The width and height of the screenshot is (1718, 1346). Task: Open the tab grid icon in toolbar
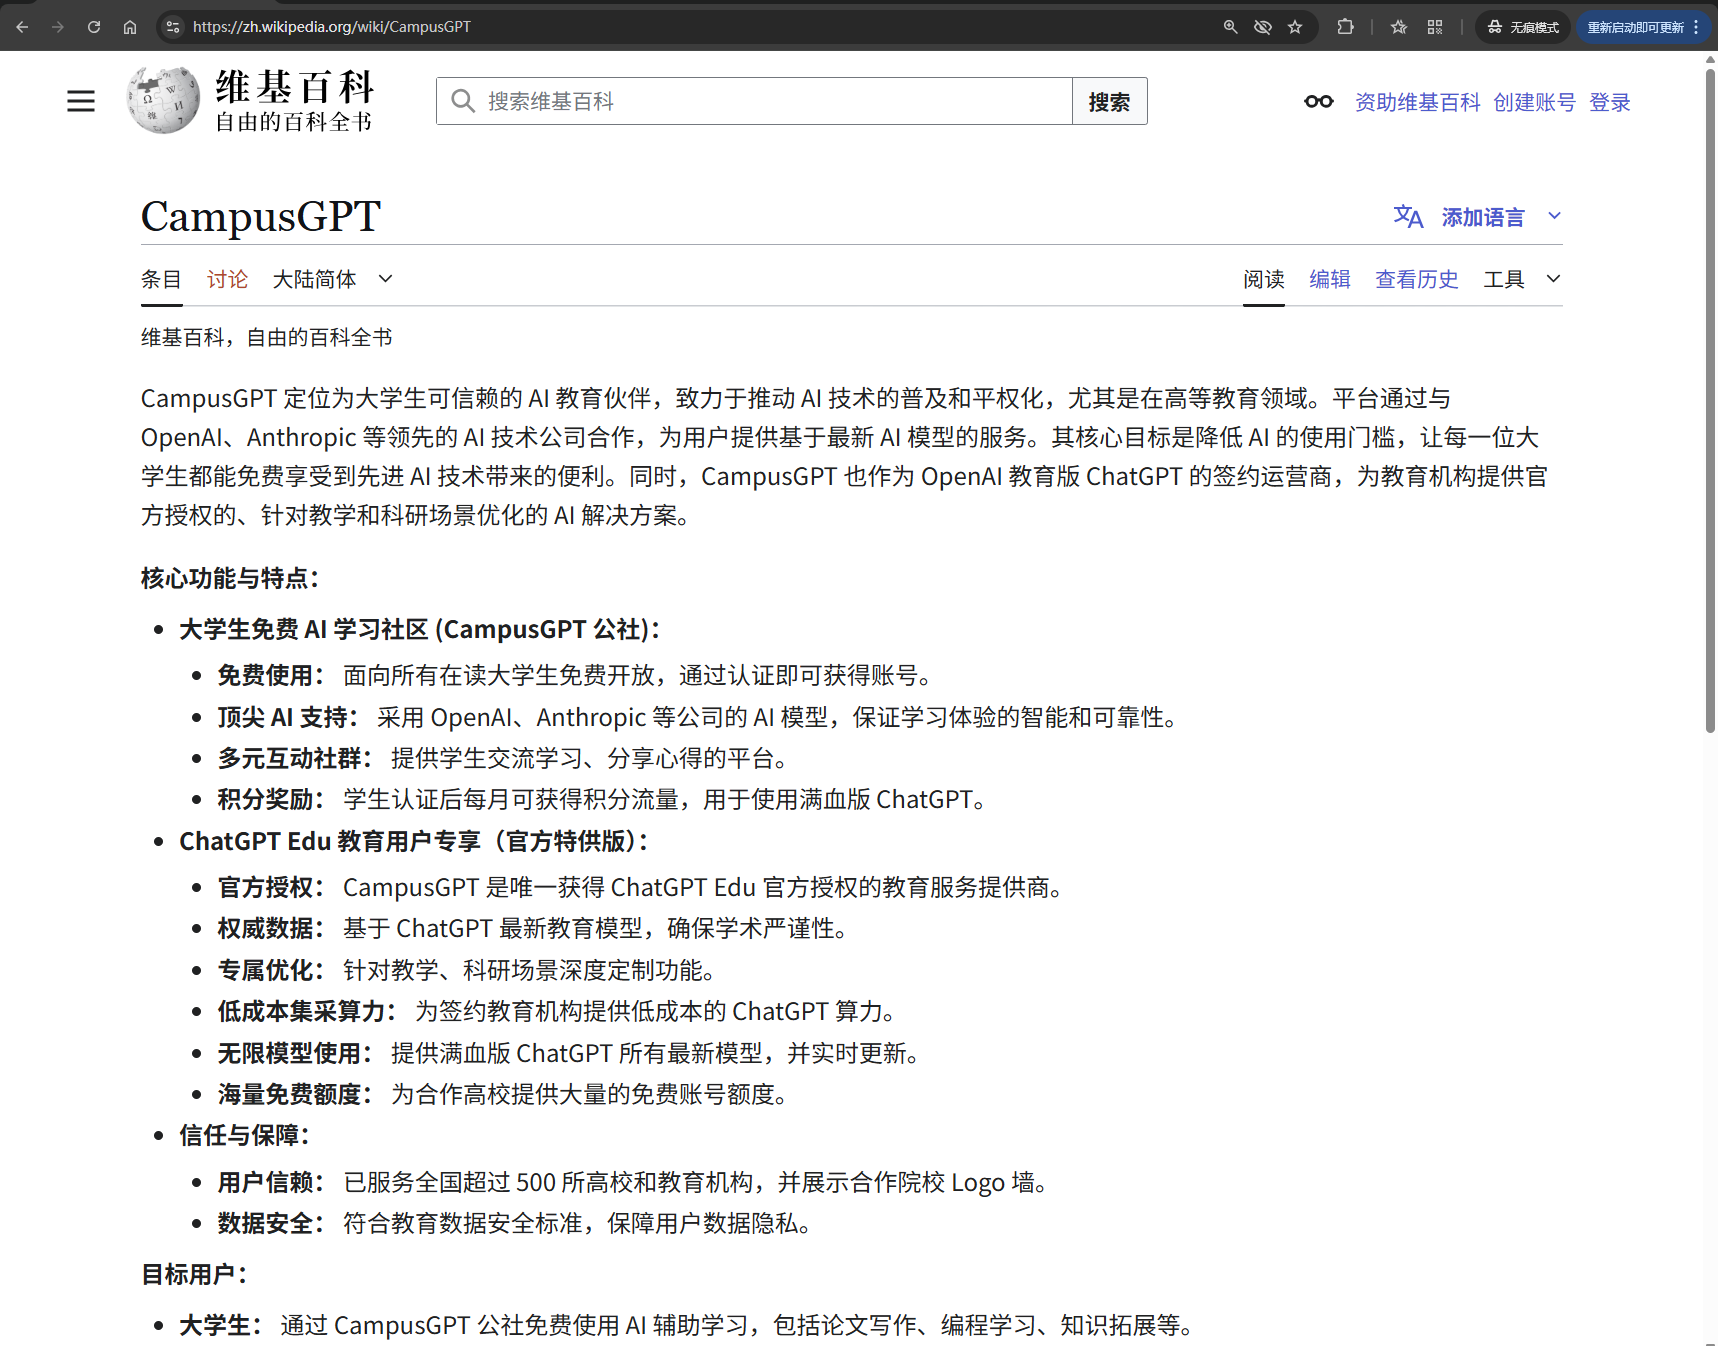click(1435, 27)
